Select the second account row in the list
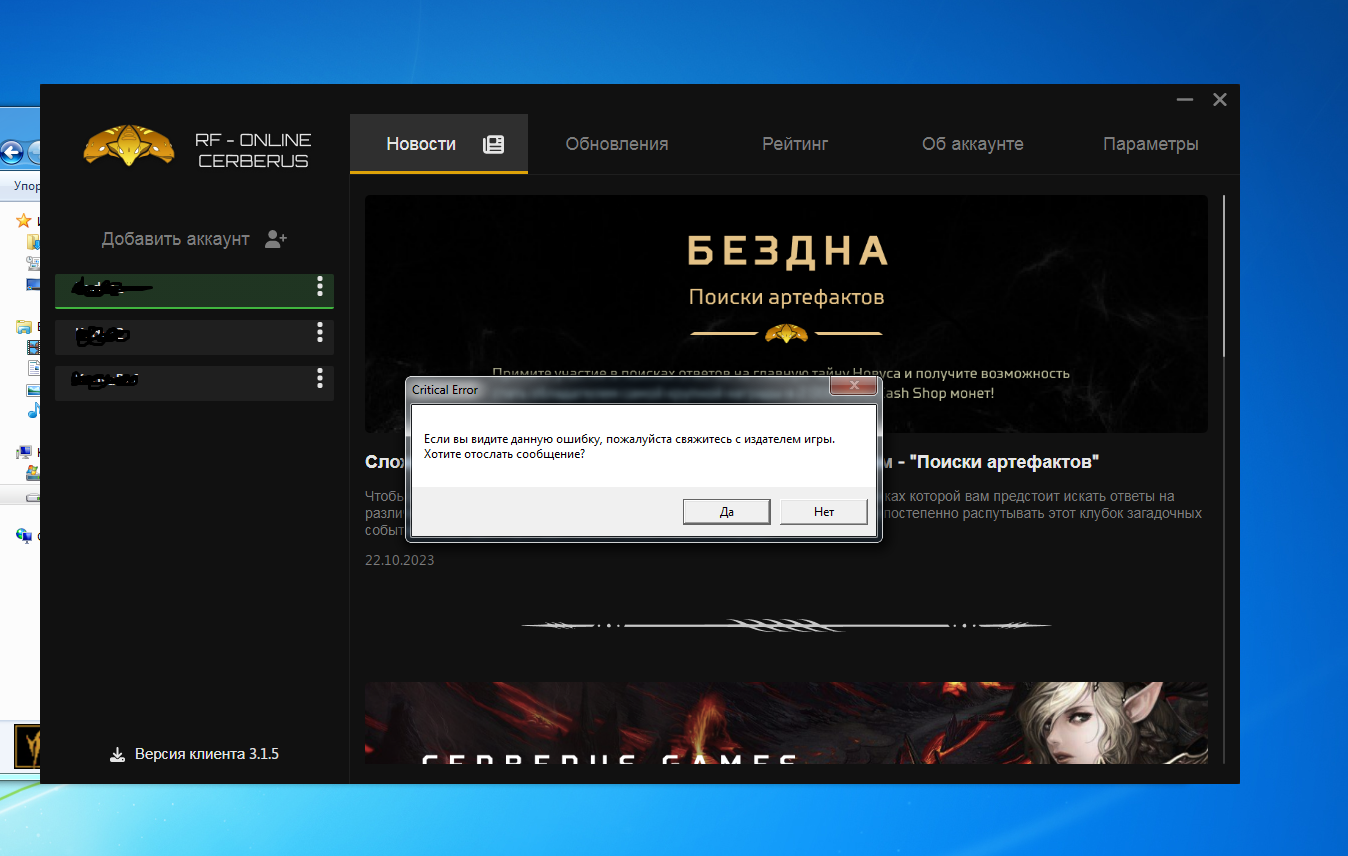1348x856 pixels. [194, 335]
